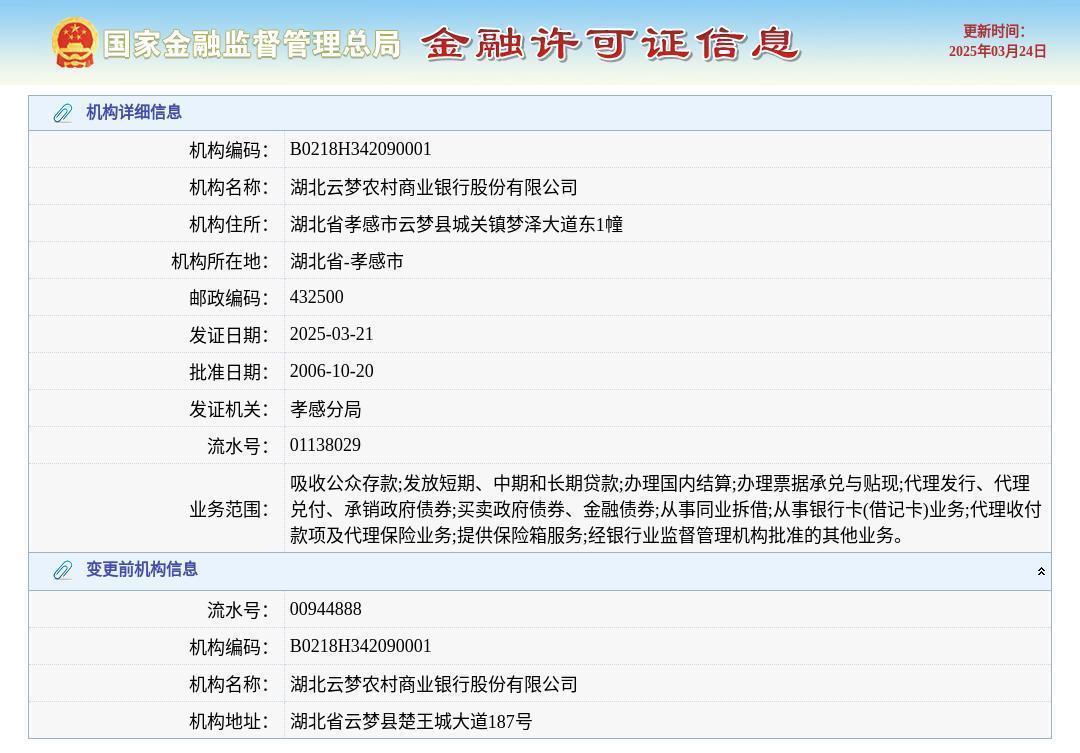Select the postal code 432500
This screenshot has width=1080, height=753.
(x=316, y=297)
